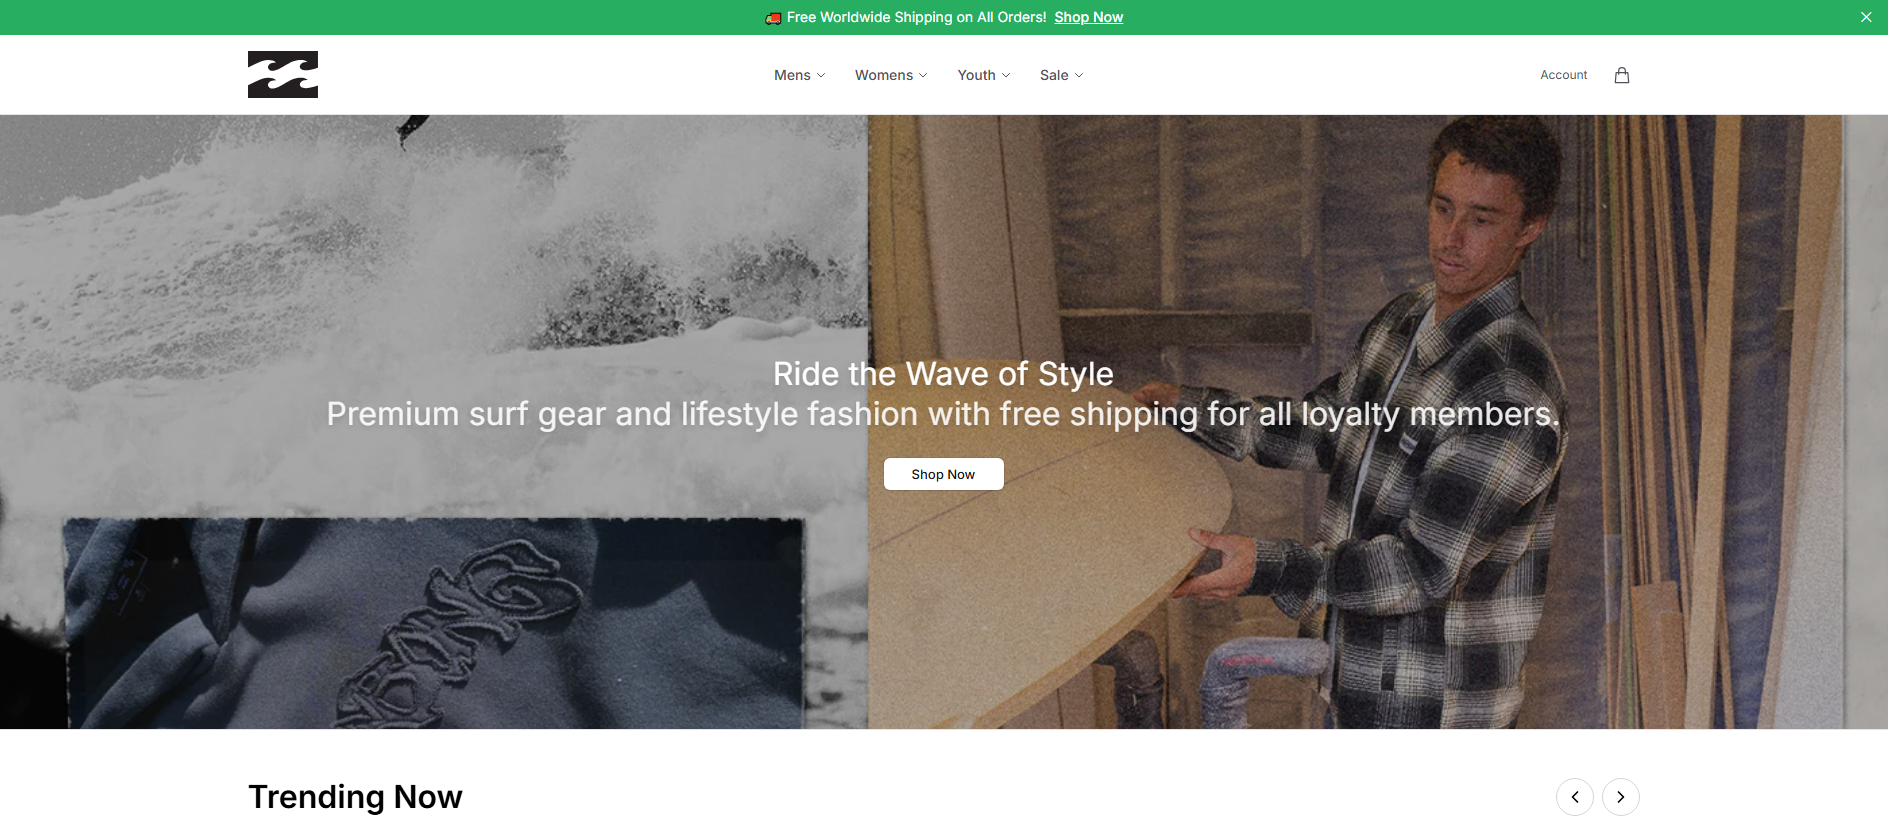Go to previous Trending Now slide

tap(1575, 797)
